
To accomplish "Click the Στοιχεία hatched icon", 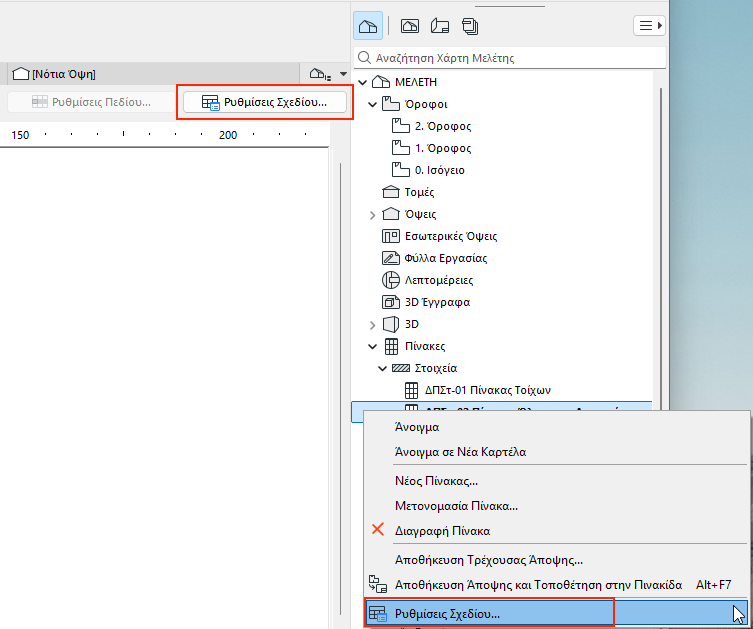I will pyautogui.click(x=401, y=368).
